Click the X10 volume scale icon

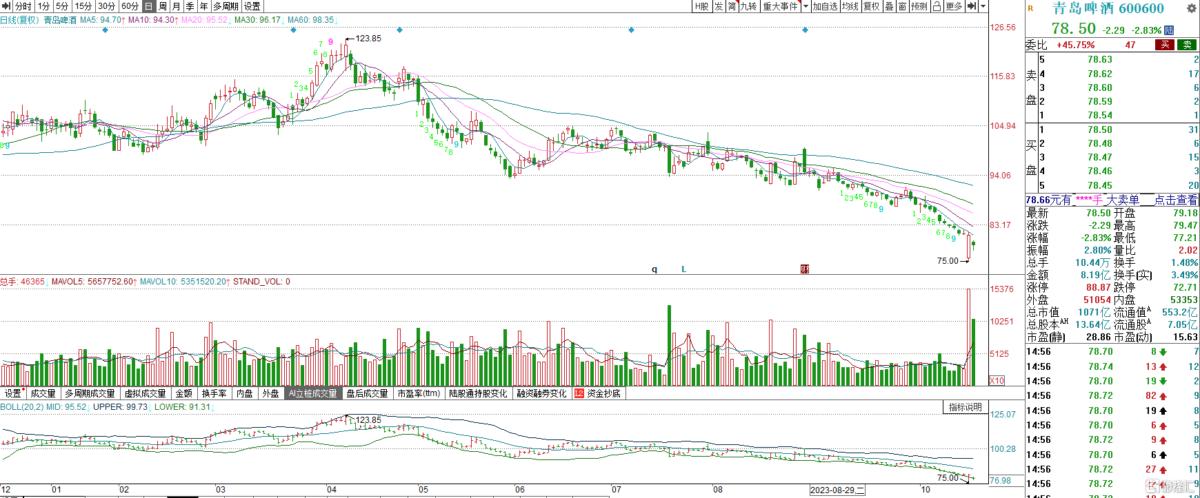[x=997, y=381]
